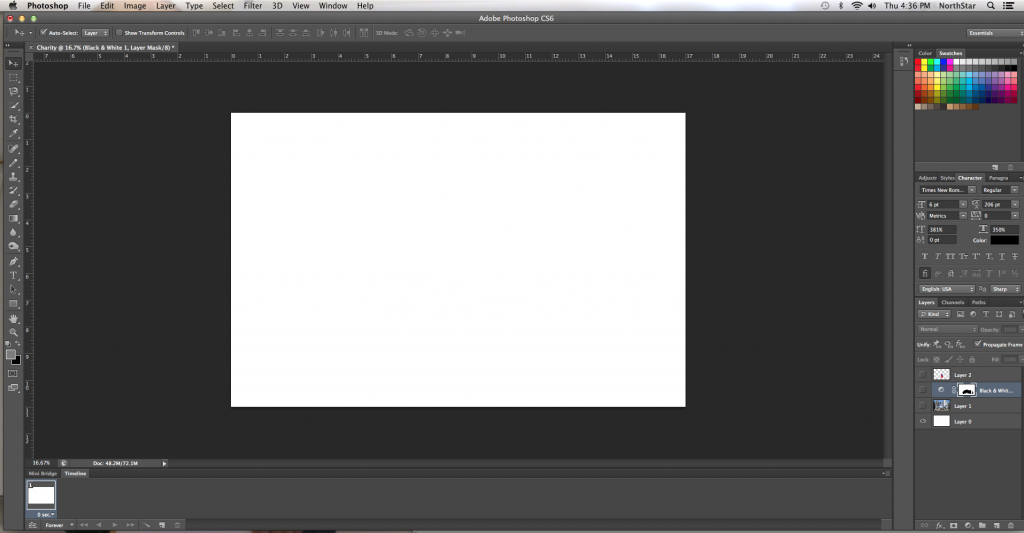The image size is (1024, 533).
Task: Select the Hand tool
Action: click(13, 319)
